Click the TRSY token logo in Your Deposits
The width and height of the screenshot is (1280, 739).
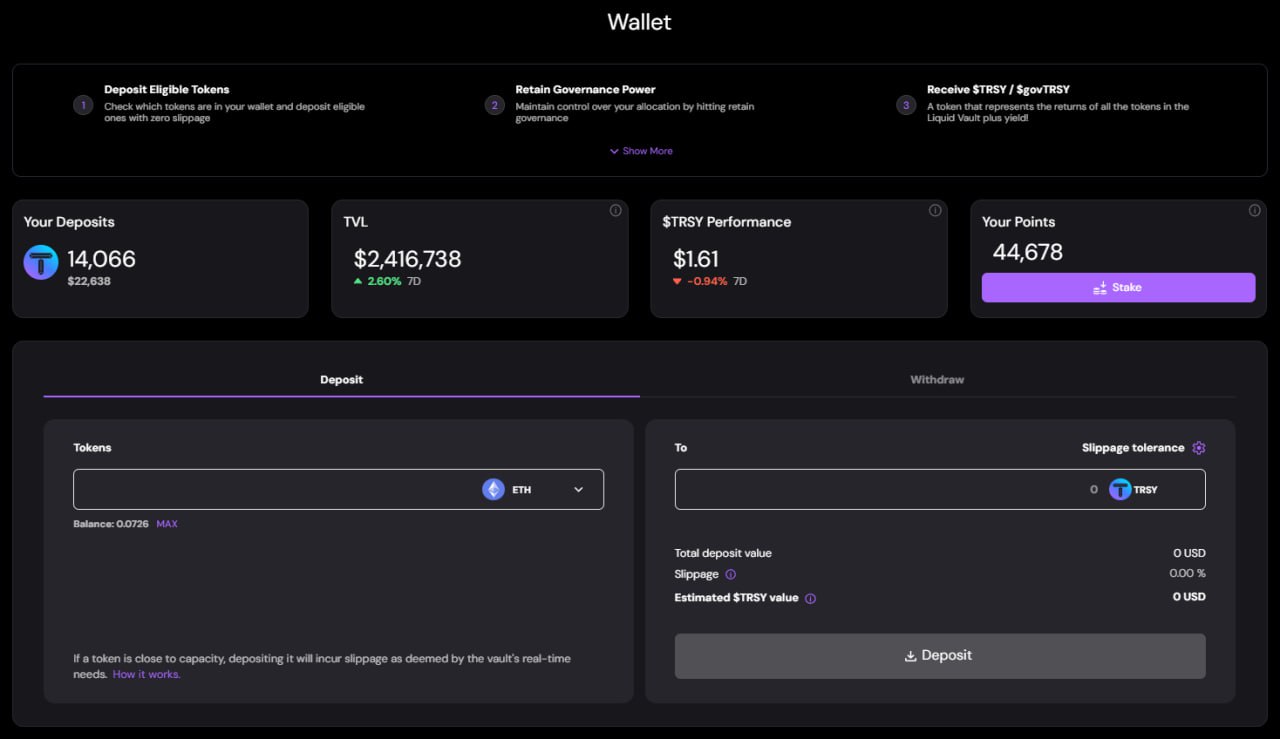(x=41, y=262)
